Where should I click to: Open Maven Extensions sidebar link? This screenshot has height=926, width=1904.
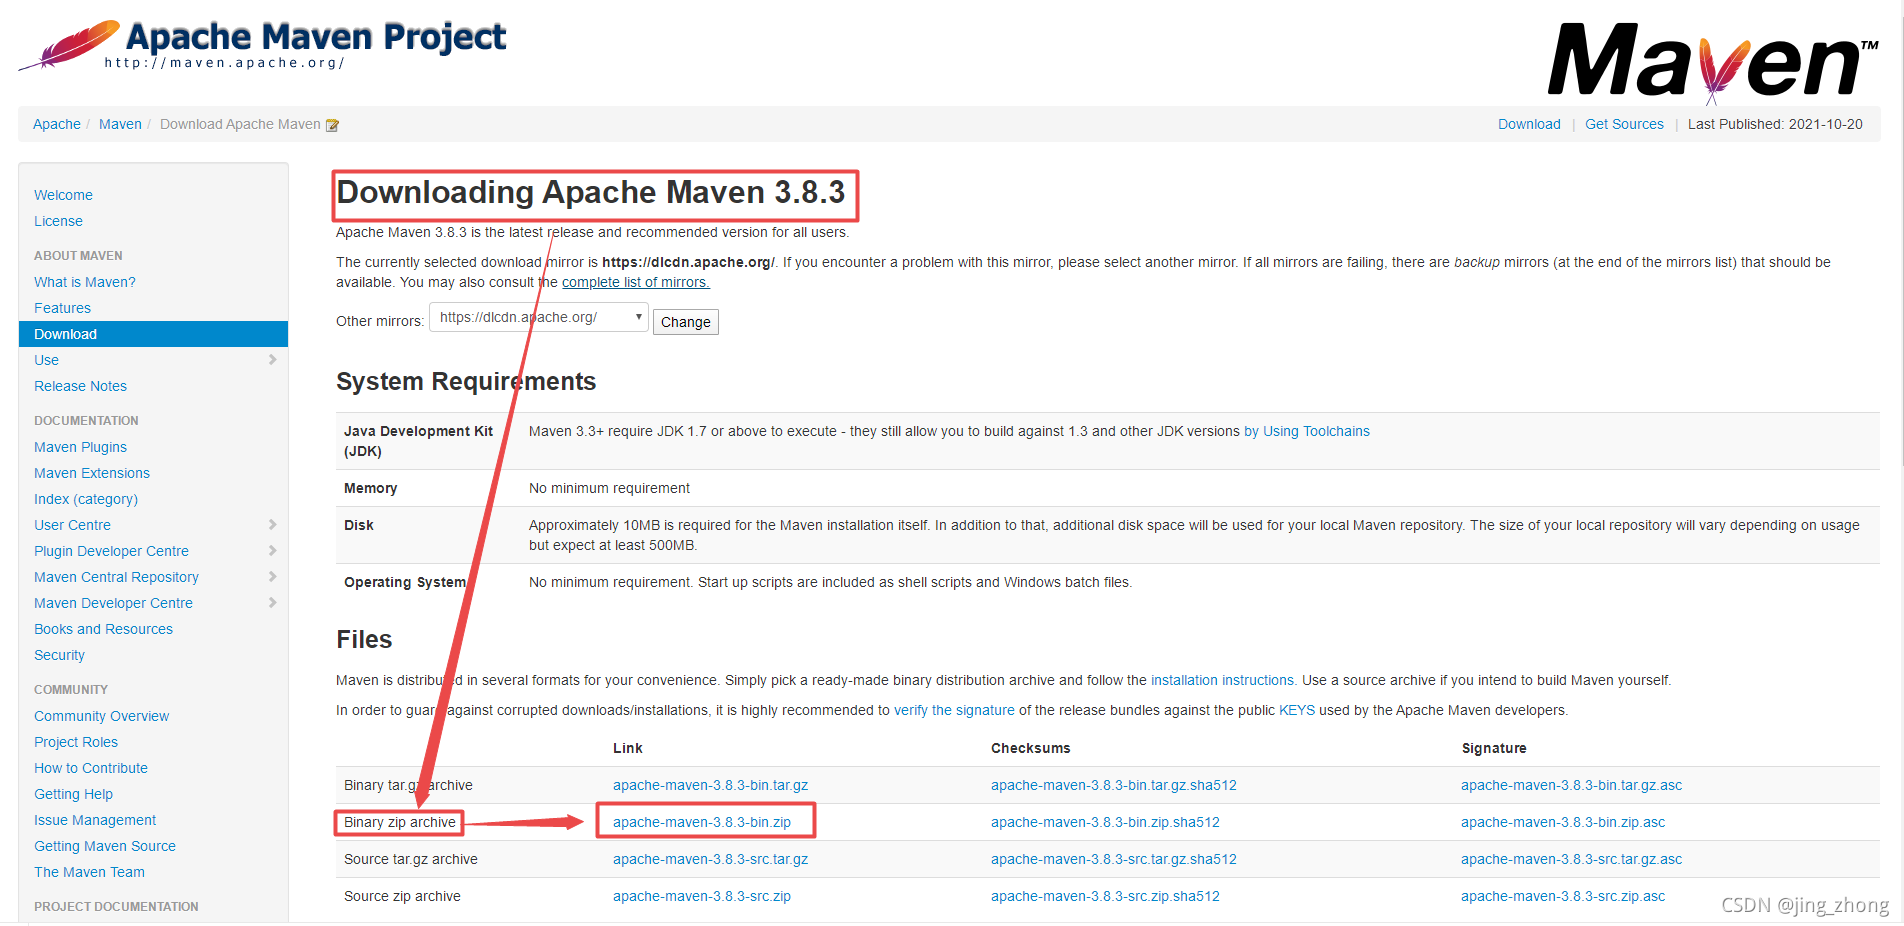[x=92, y=473]
